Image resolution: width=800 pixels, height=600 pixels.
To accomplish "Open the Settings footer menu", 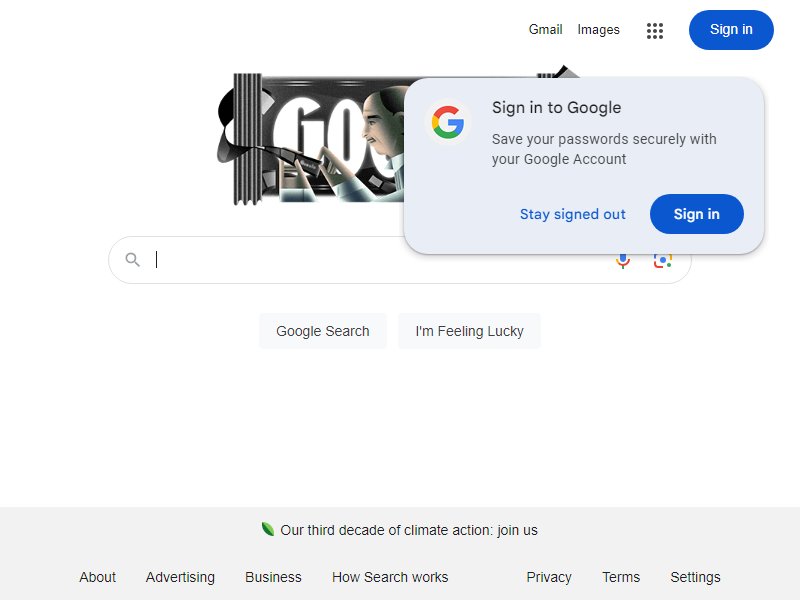I will click(695, 577).
